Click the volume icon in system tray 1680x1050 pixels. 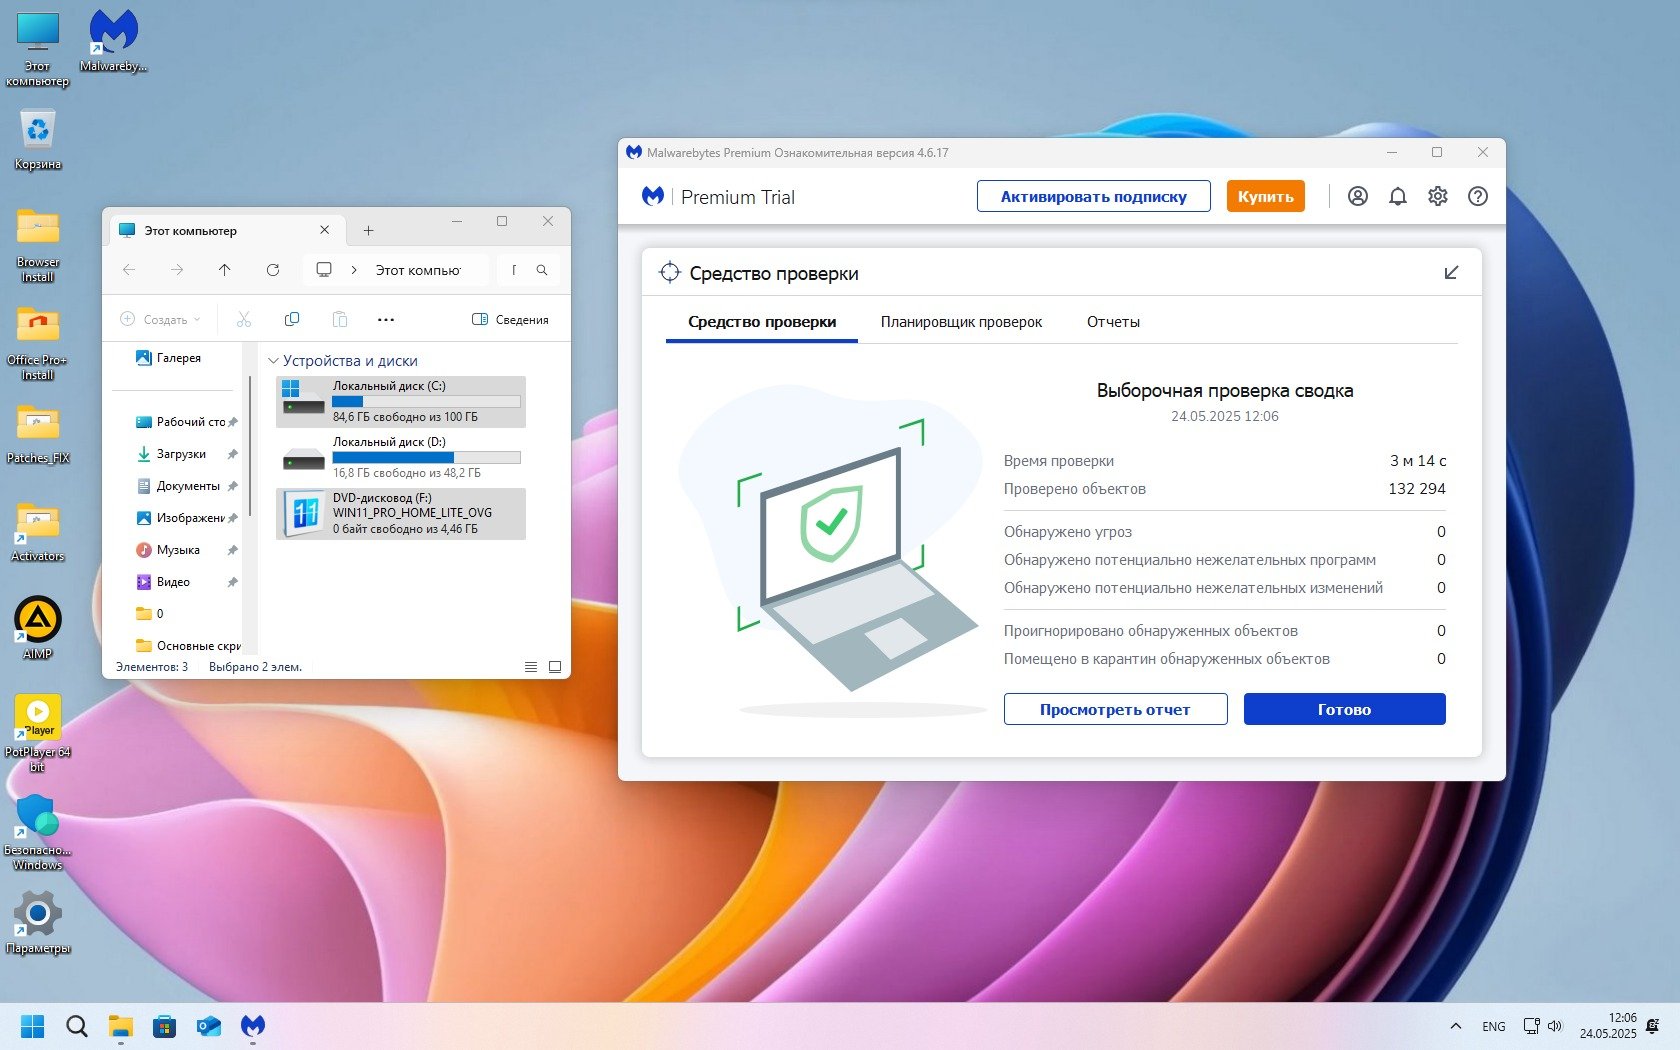1555,1026
